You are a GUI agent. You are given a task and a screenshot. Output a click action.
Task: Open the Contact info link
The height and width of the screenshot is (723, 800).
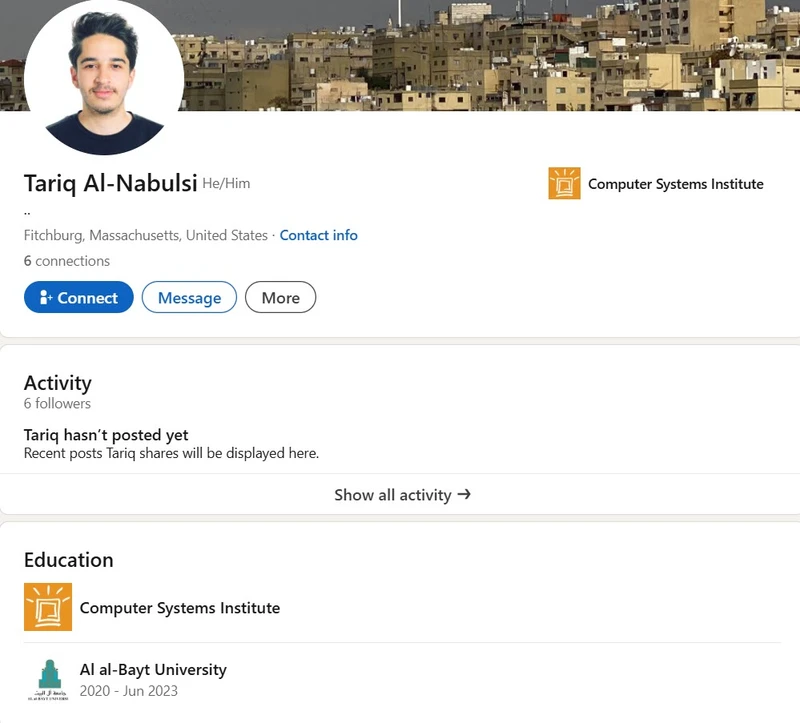pyautogui.click(x=318, y=235)
